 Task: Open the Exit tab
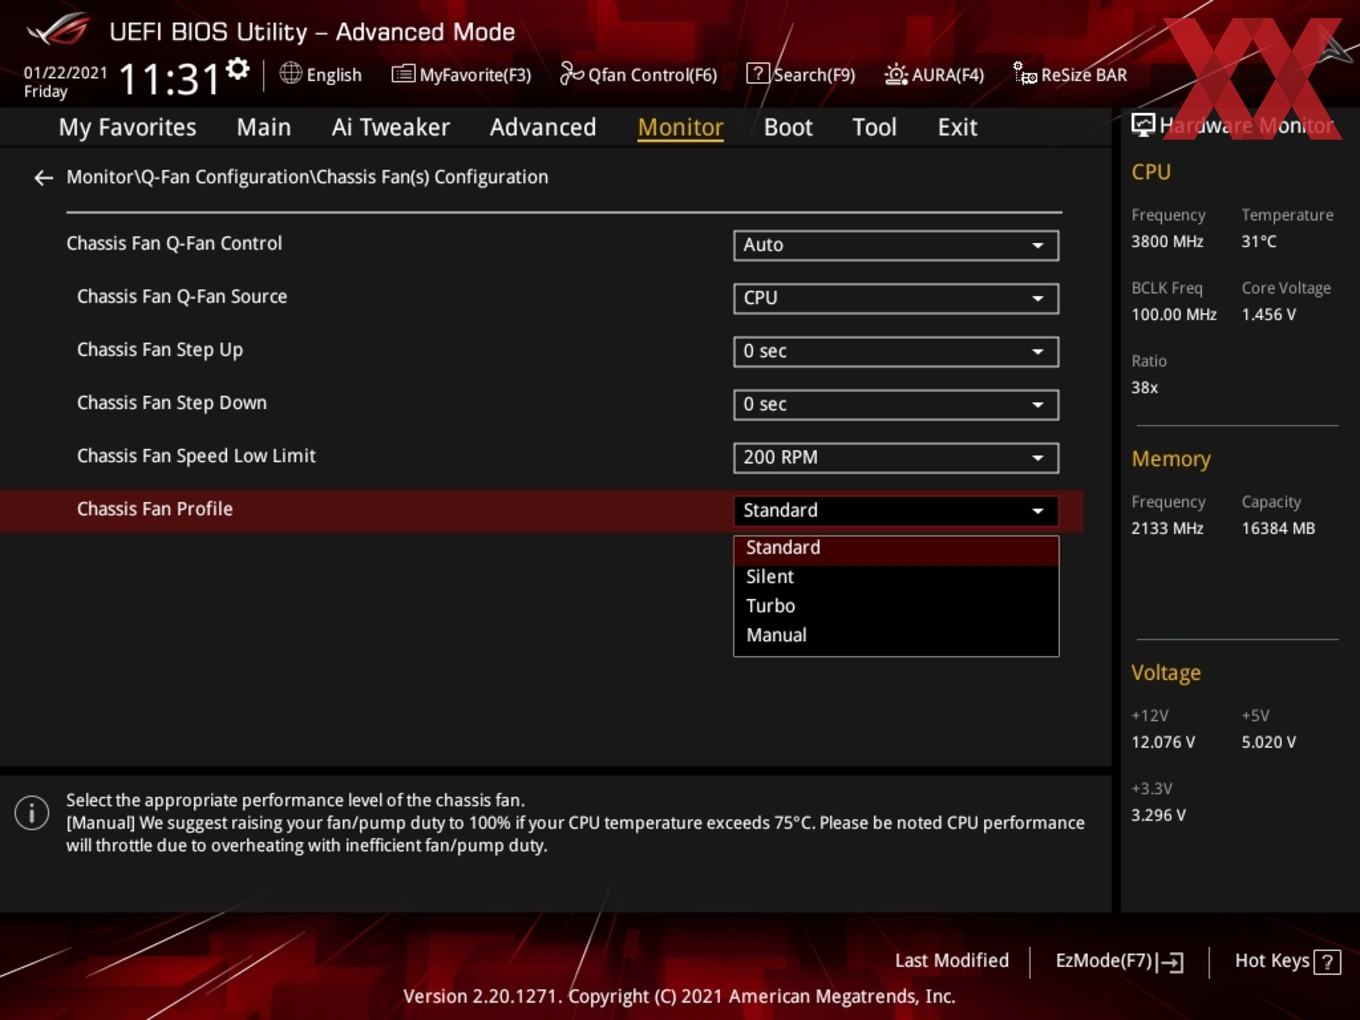coord(957,127)
